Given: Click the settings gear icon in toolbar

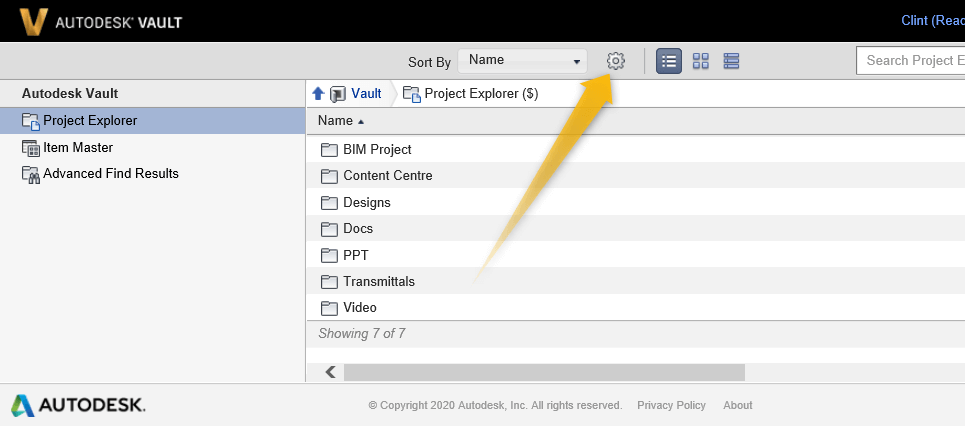Looking at the screenshot, I should (x=616, y=61).
